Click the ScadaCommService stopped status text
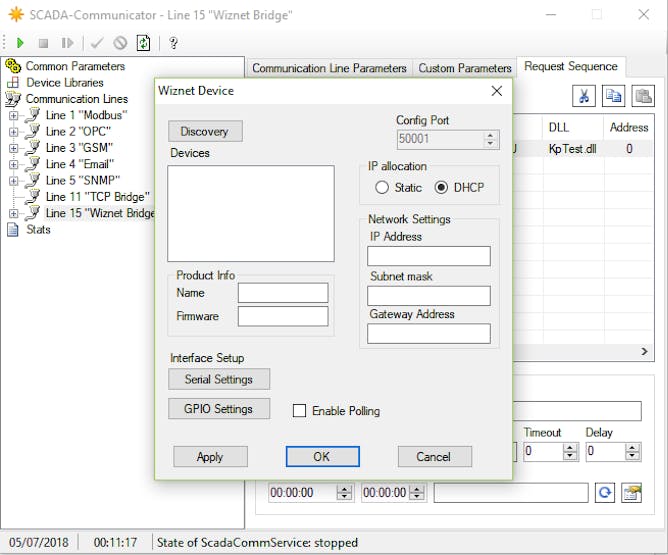This screenshot has width=668, height=555. (257, 543)
